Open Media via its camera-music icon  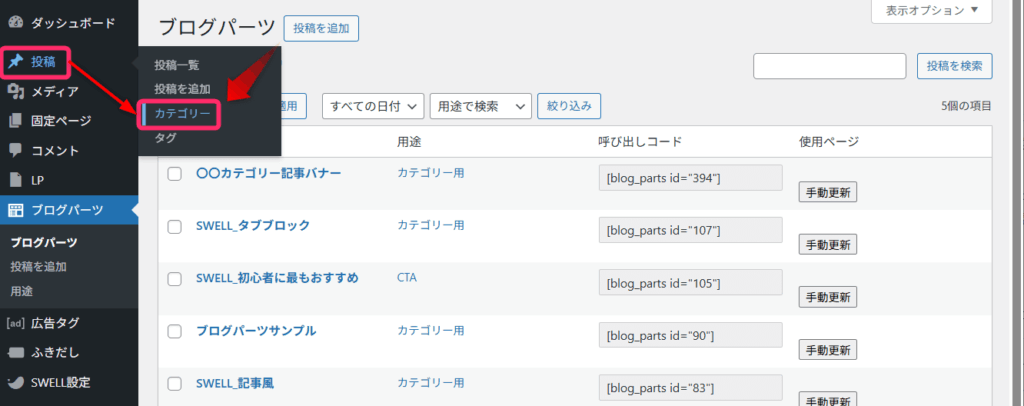point(16,92)
